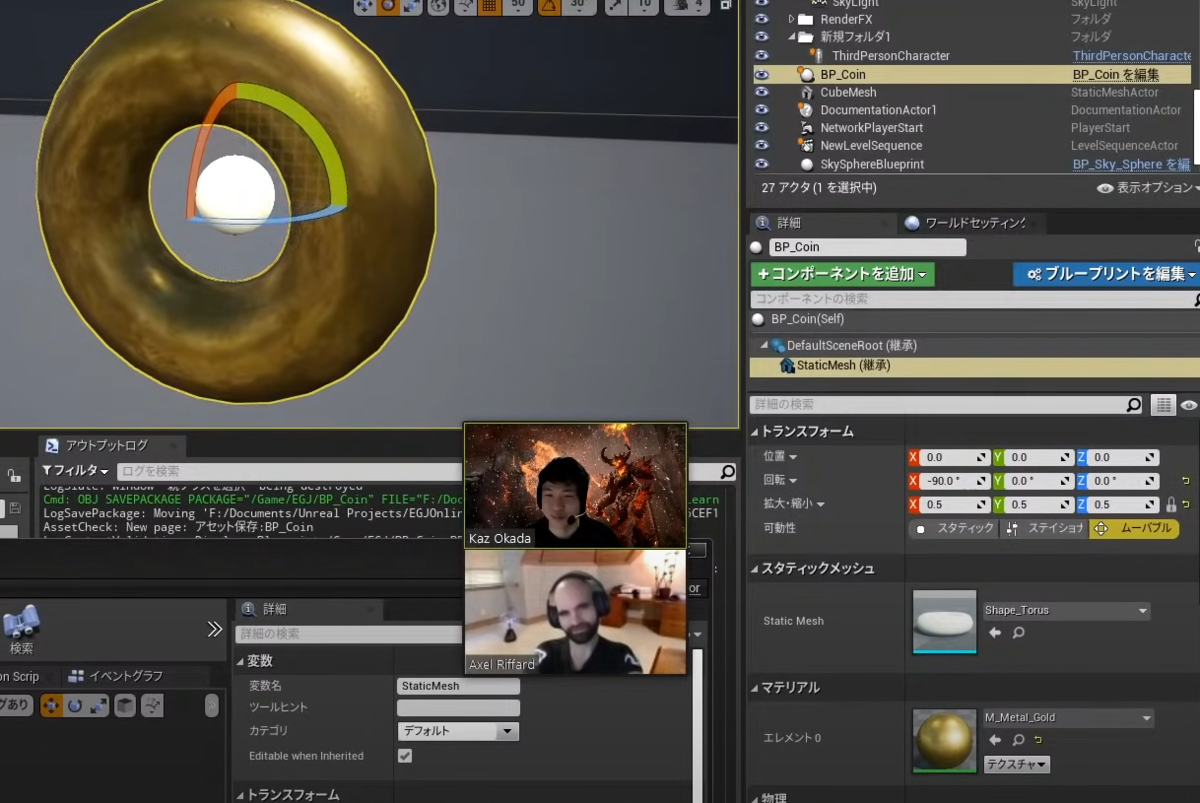Toggle visibility of ThirdPersonCharacter actor
Image resolution: width=1200 pixels, height=803 pixels.
tap(762, 56)
